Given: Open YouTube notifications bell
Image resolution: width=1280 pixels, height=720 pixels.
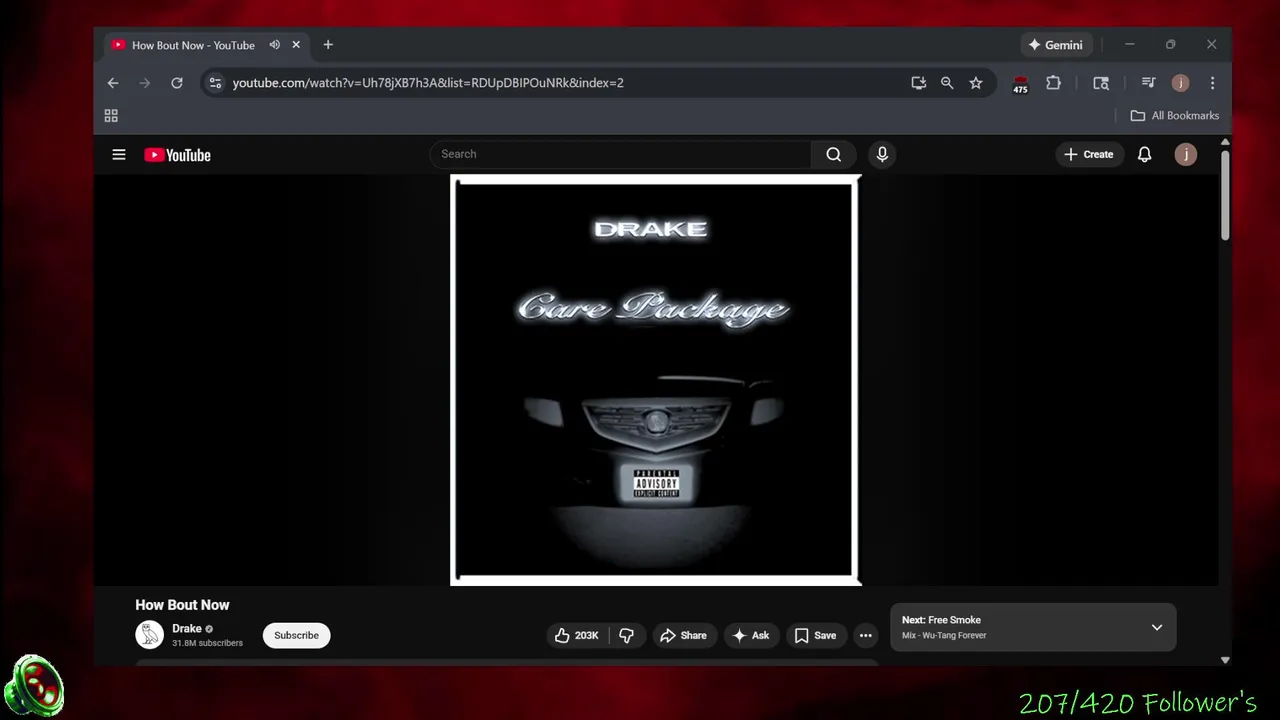Looking at the screenshot, I should tap(1144, 154).
